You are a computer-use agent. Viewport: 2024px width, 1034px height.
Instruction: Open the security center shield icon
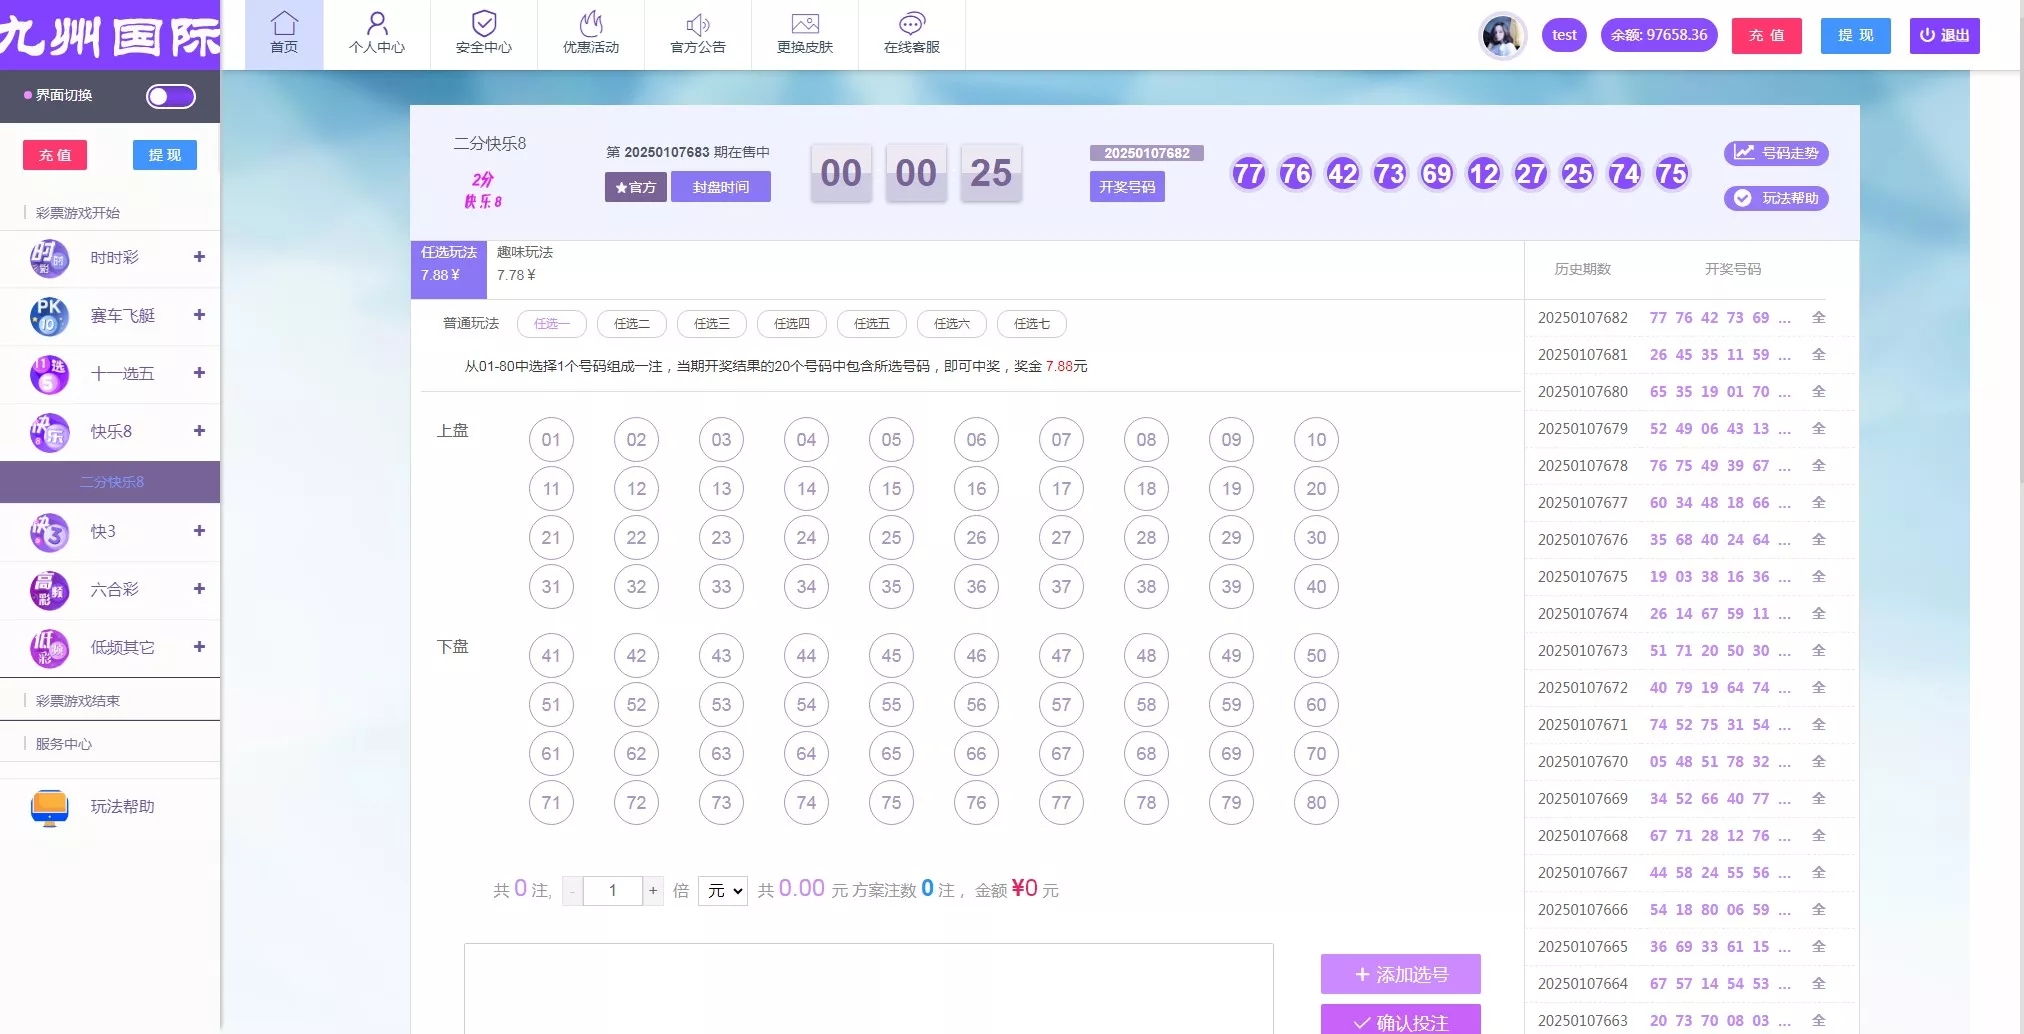[x=484, y=23]
